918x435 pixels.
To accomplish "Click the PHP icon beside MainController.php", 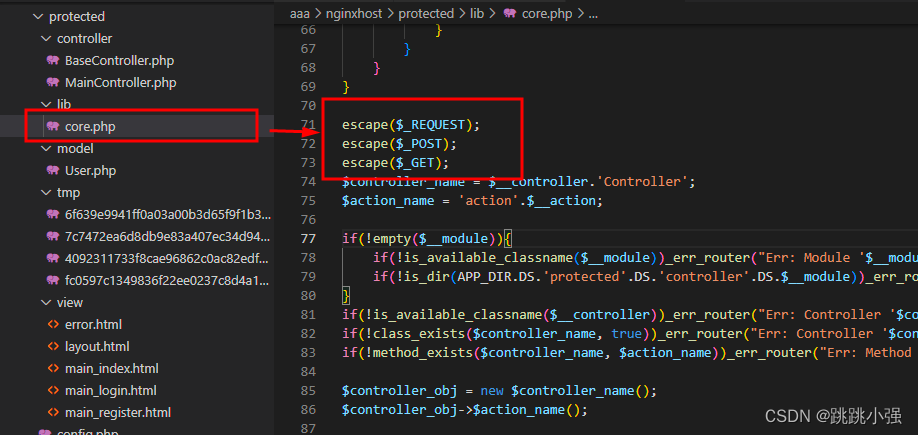I will pos(53,83).
